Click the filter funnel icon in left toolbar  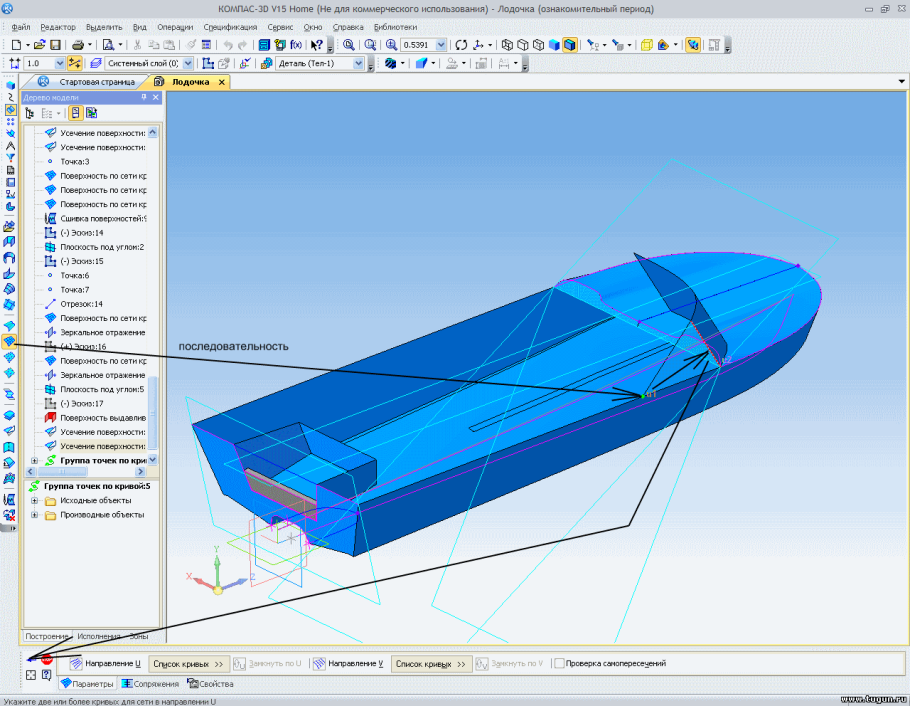tap(10, 158)
